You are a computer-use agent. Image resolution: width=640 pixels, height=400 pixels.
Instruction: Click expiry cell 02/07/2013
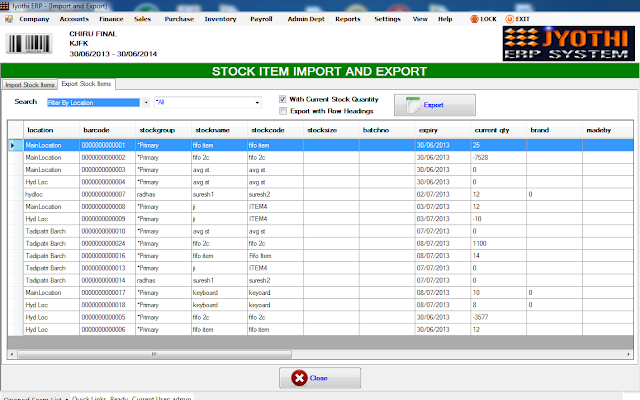click(x=443, y=194)
